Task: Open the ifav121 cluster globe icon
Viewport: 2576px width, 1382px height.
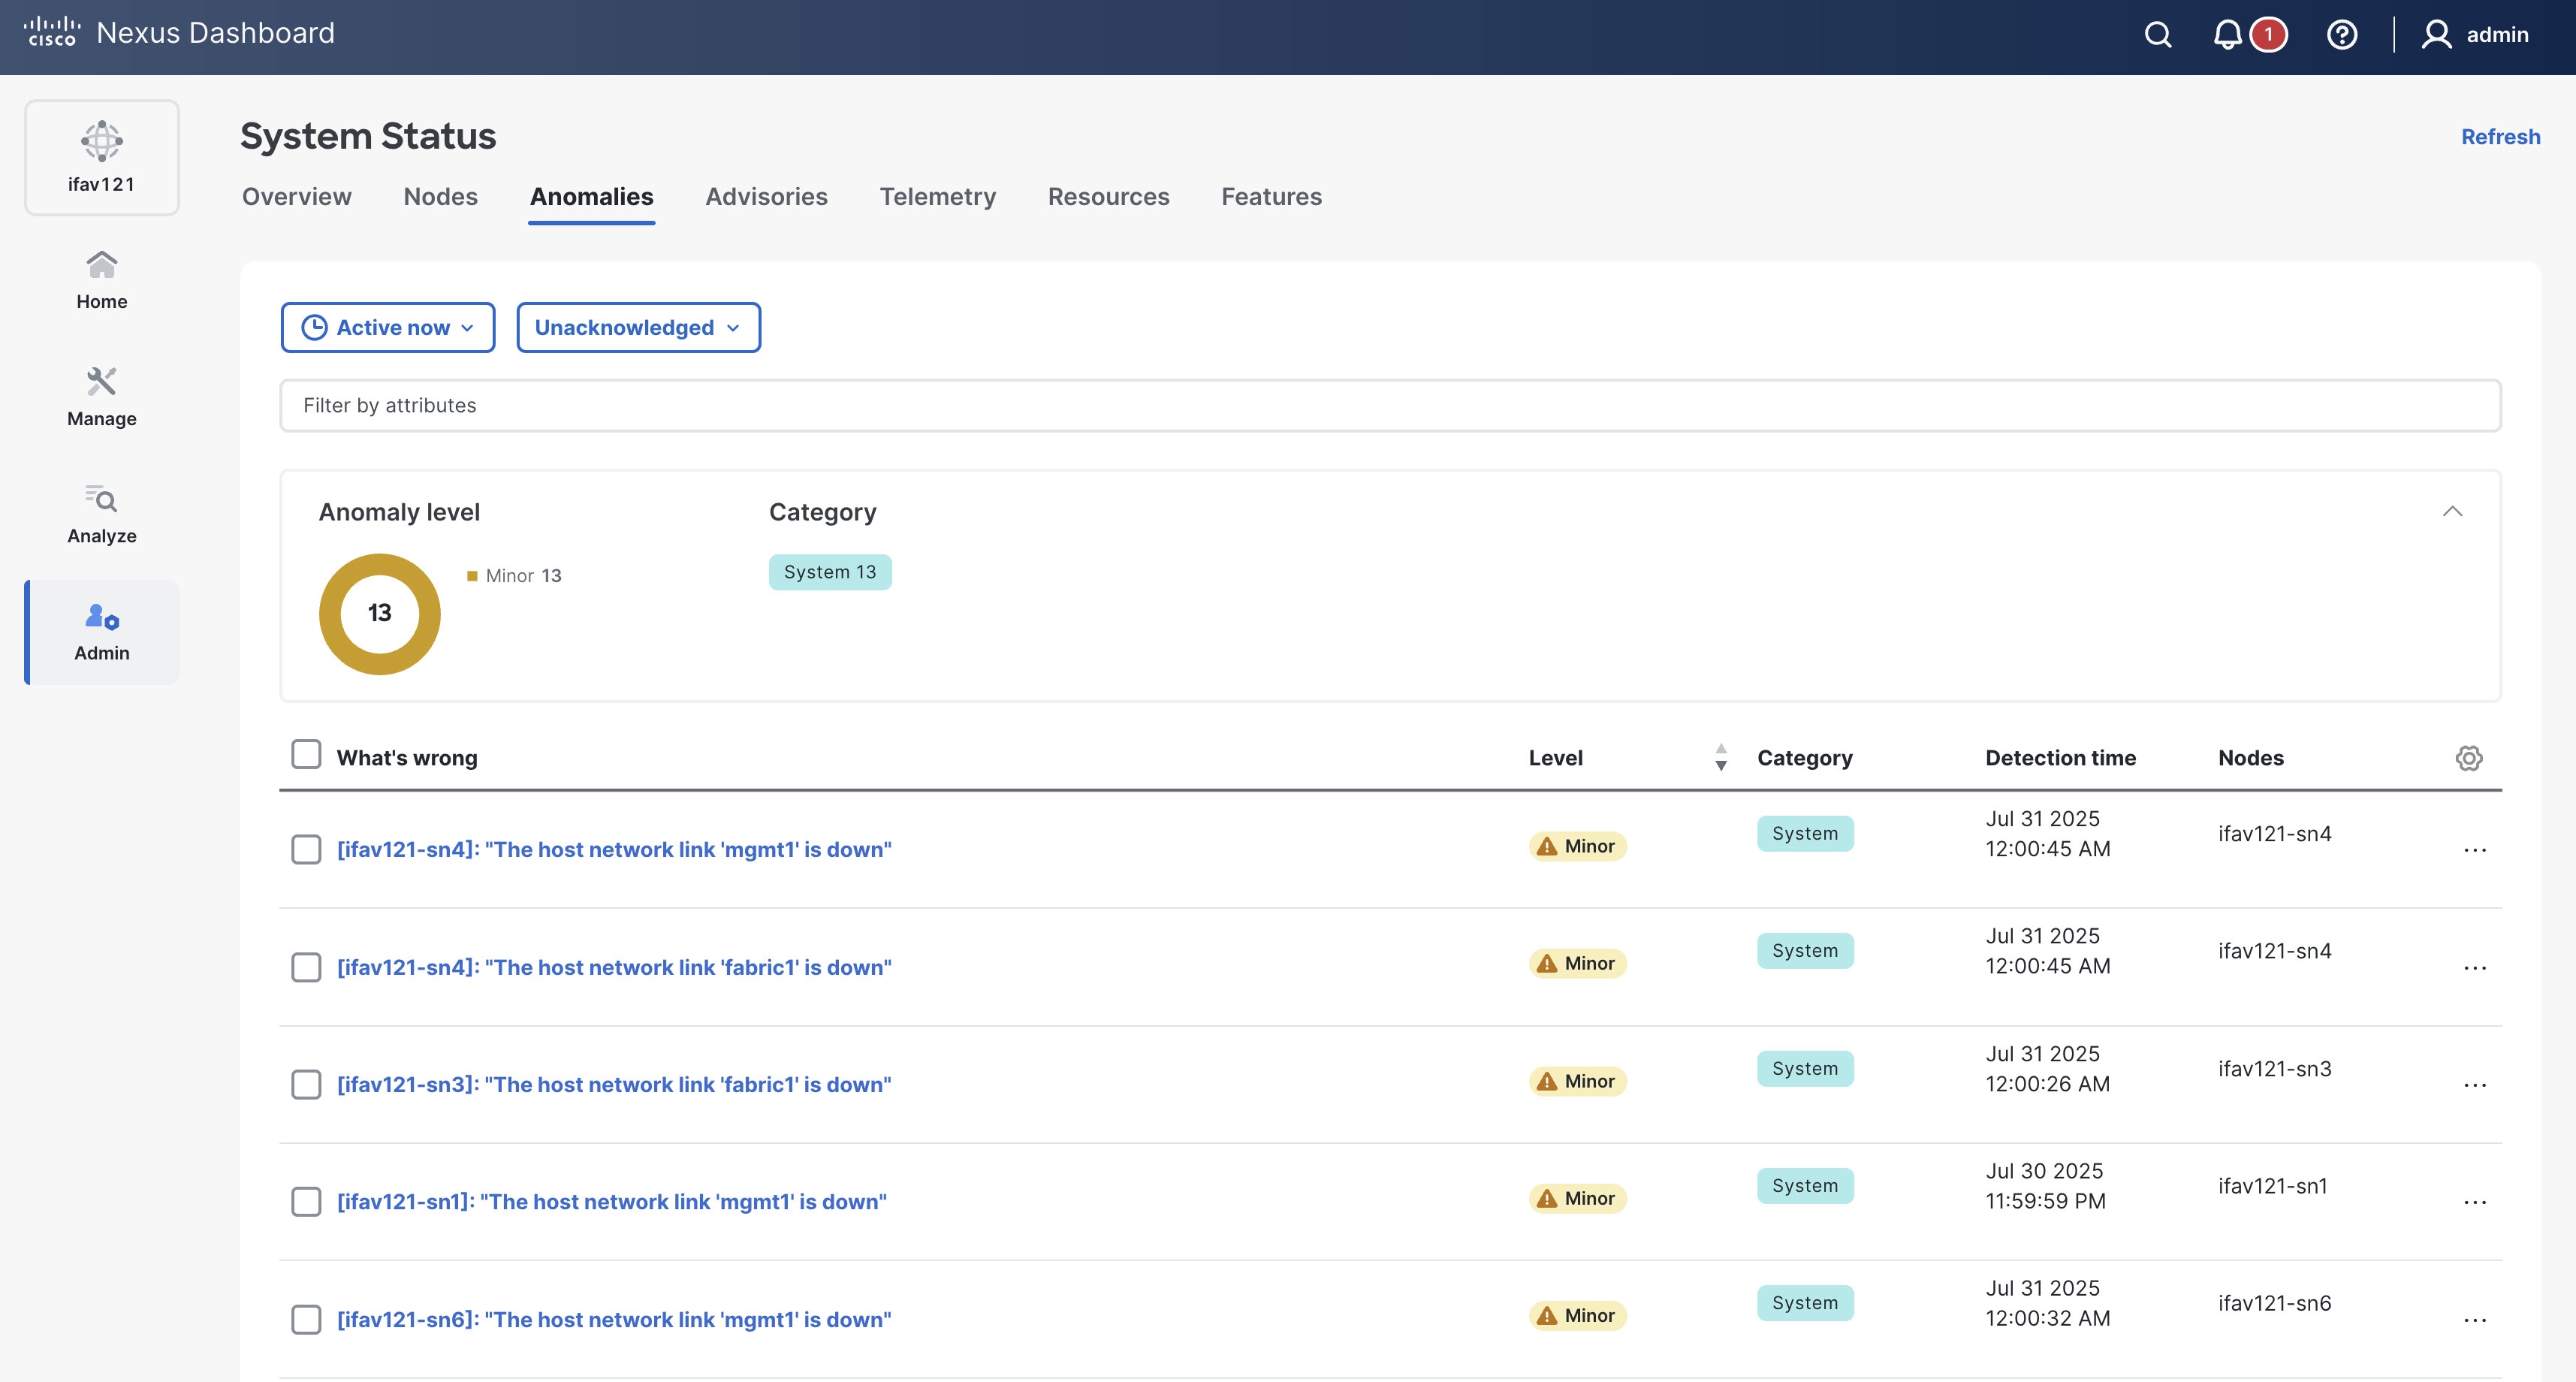Action: point(102,141)
